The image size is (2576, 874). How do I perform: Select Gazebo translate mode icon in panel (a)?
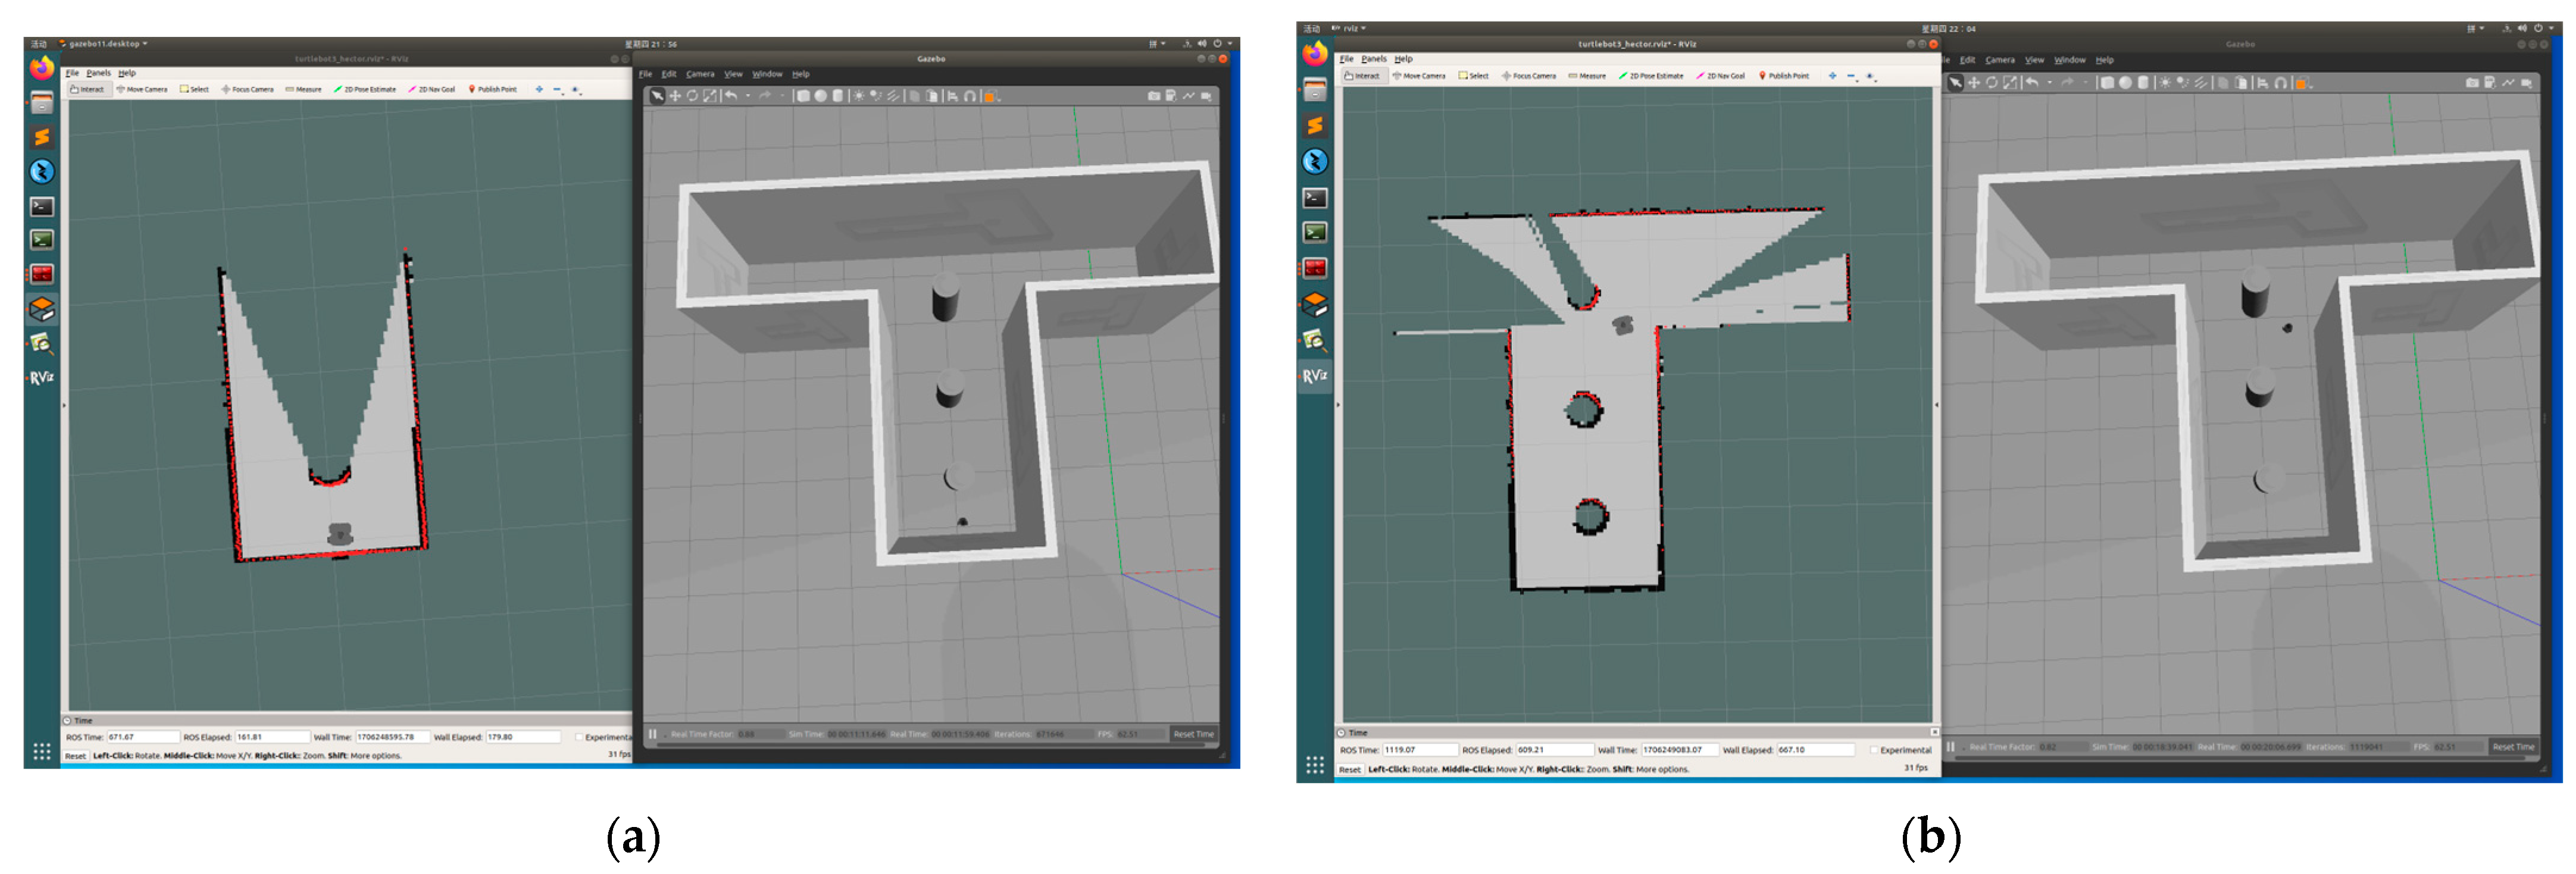point(675,97)
